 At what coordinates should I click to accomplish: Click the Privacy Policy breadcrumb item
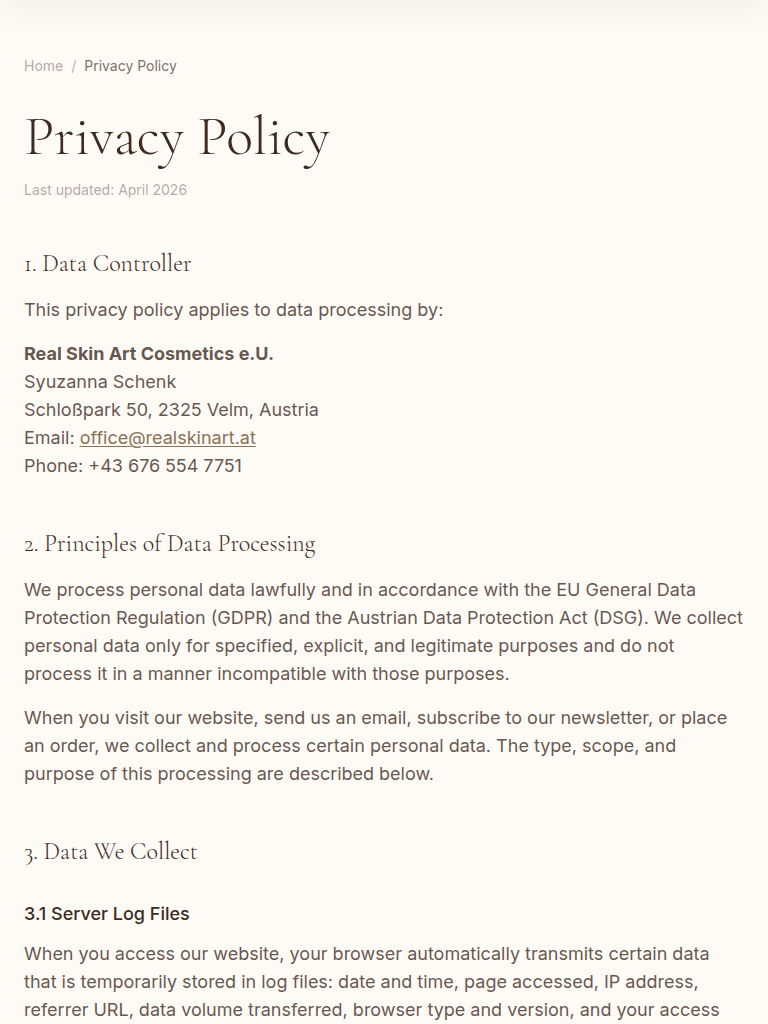[x=130, y=66]
